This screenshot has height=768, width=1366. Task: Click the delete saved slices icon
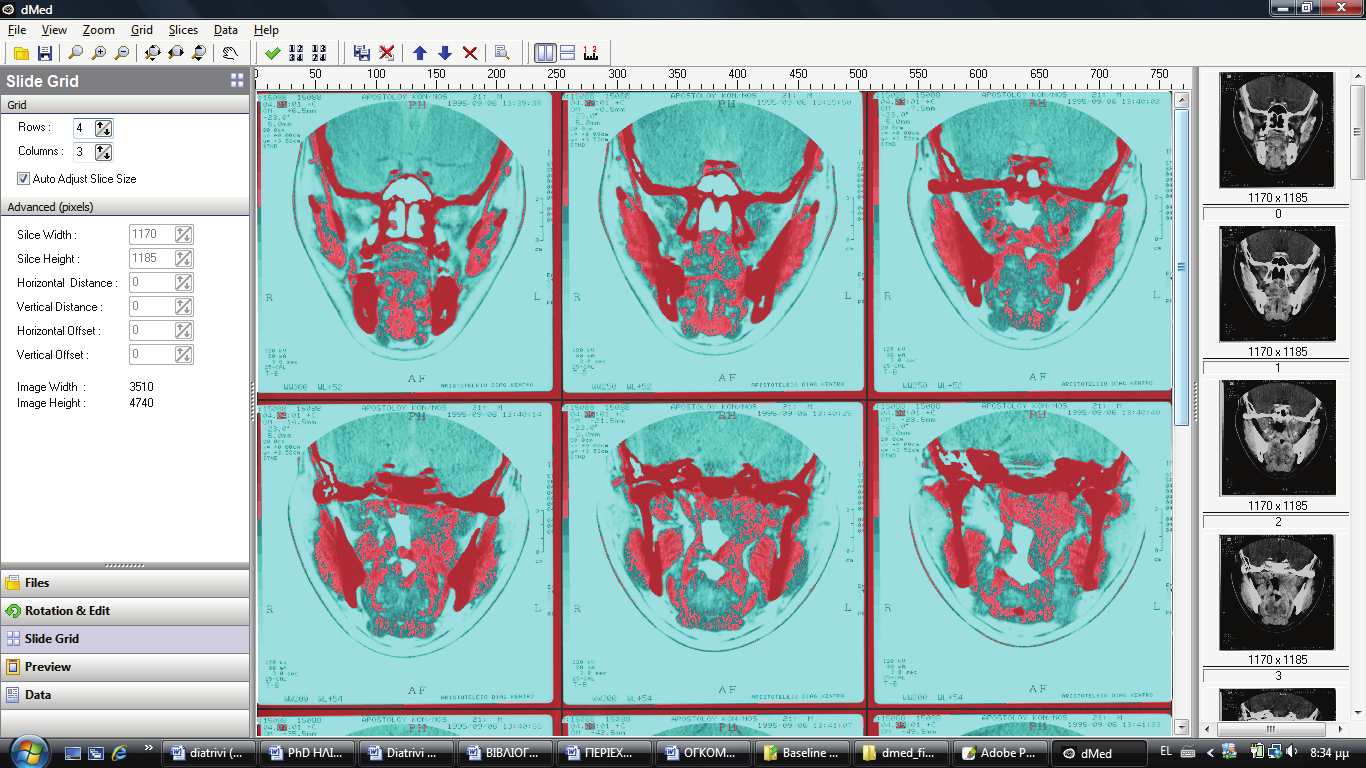(386, 53)
